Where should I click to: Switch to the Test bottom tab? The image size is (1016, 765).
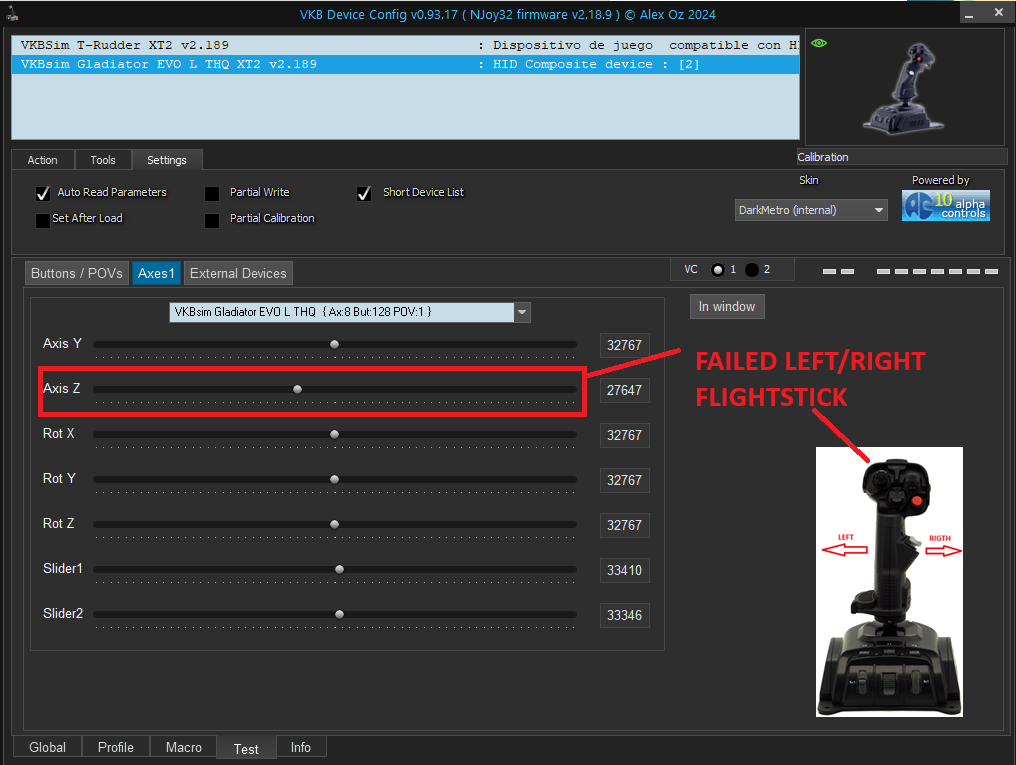pos(246,748)
